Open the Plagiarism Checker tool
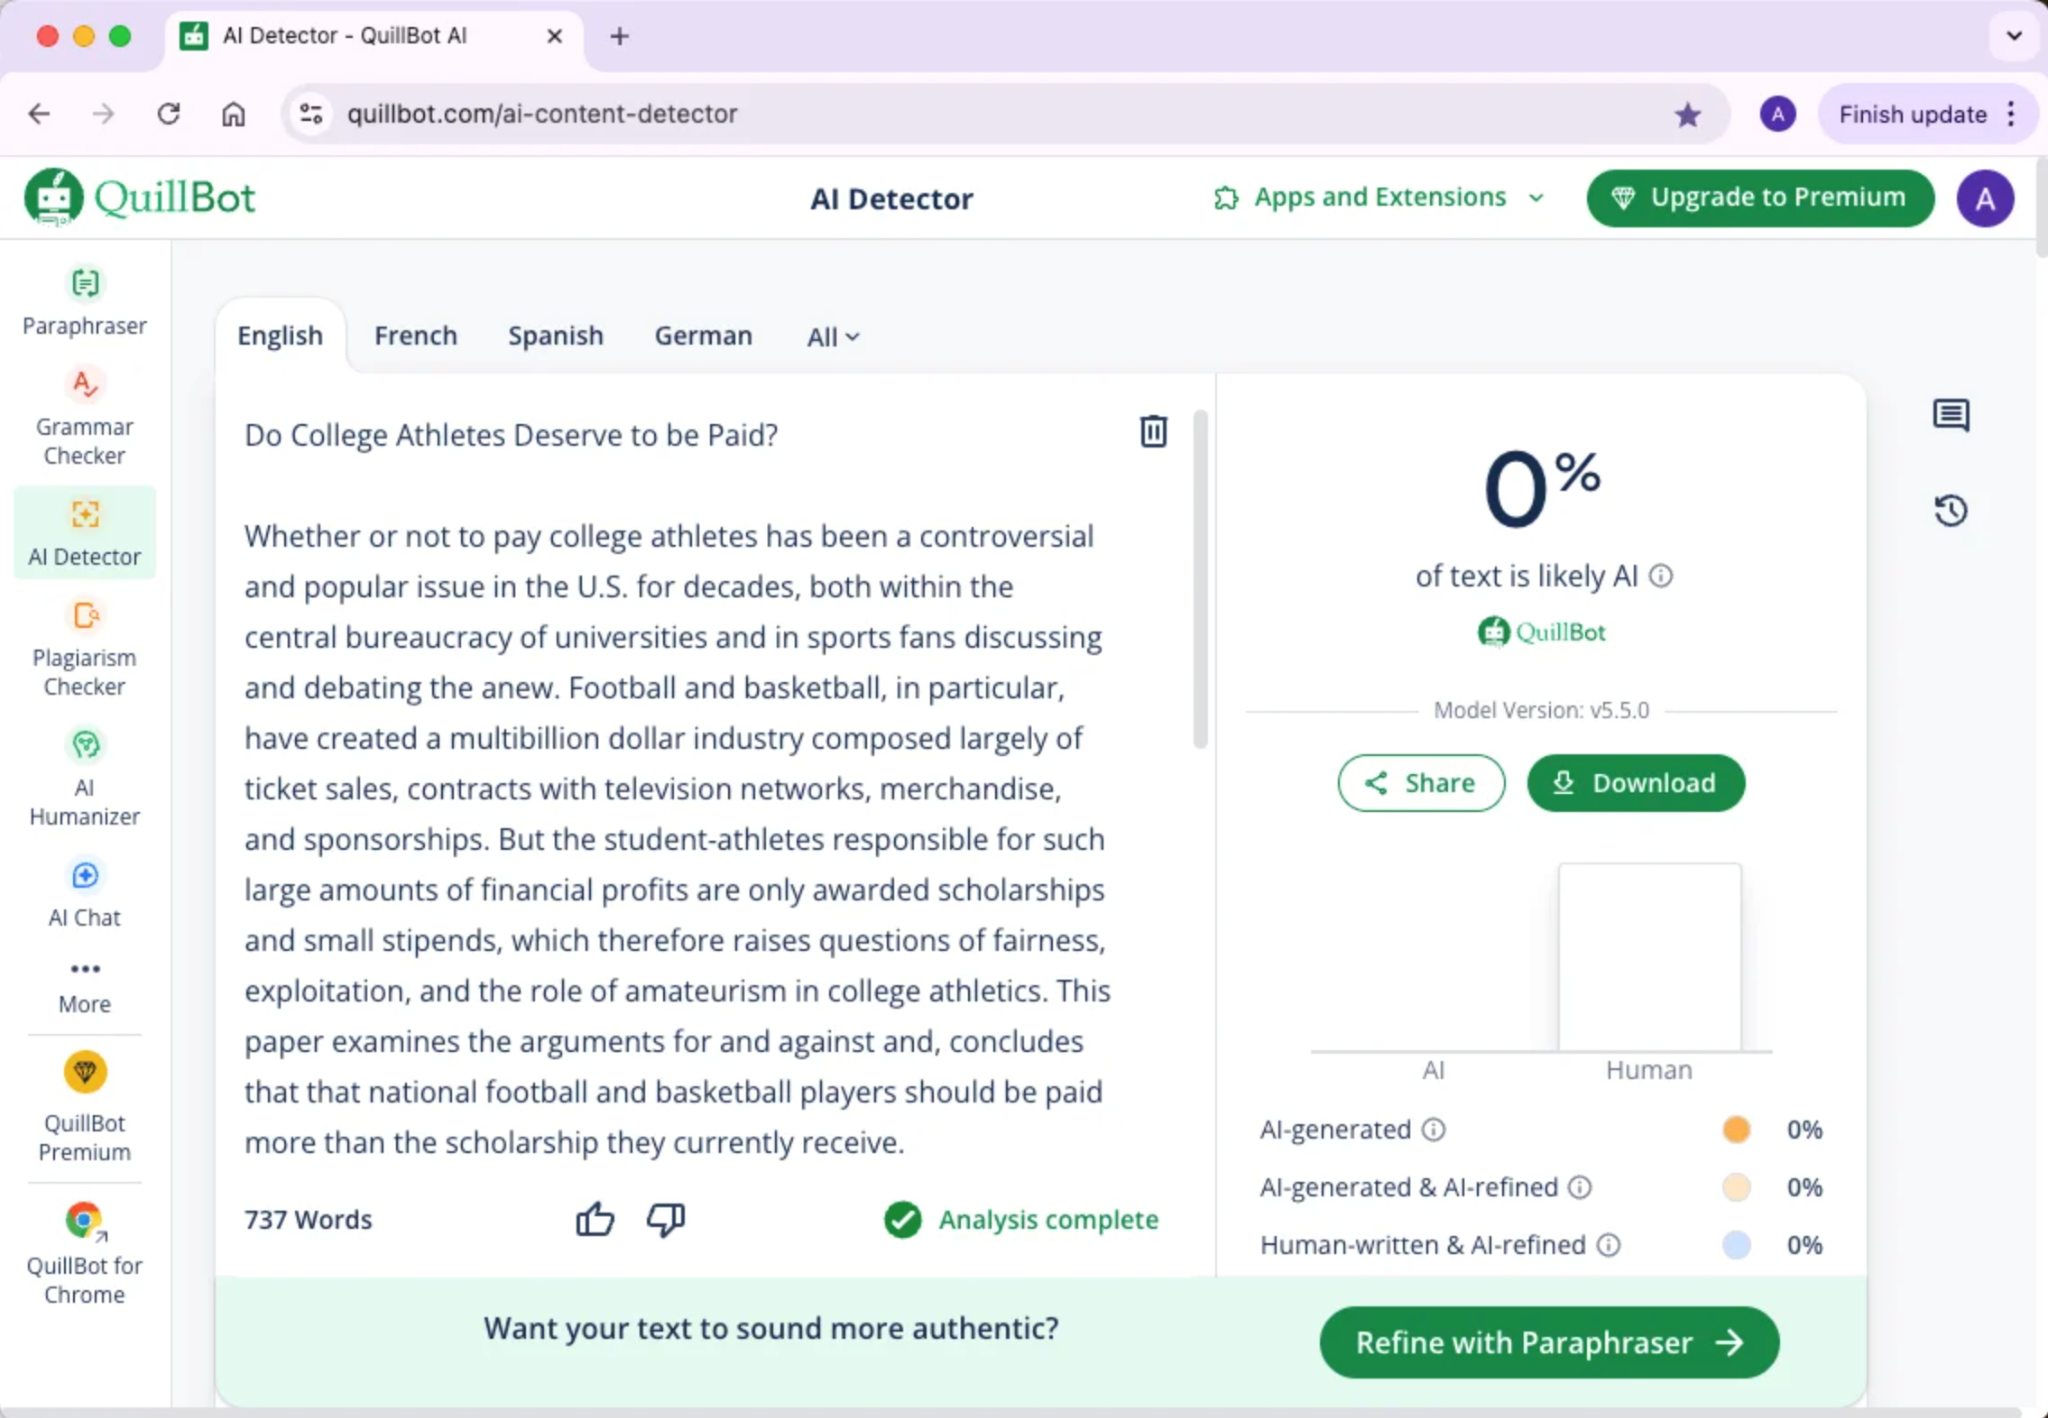The width and height of the screenshot is (2048, 1418). click(x=85, y=648)
